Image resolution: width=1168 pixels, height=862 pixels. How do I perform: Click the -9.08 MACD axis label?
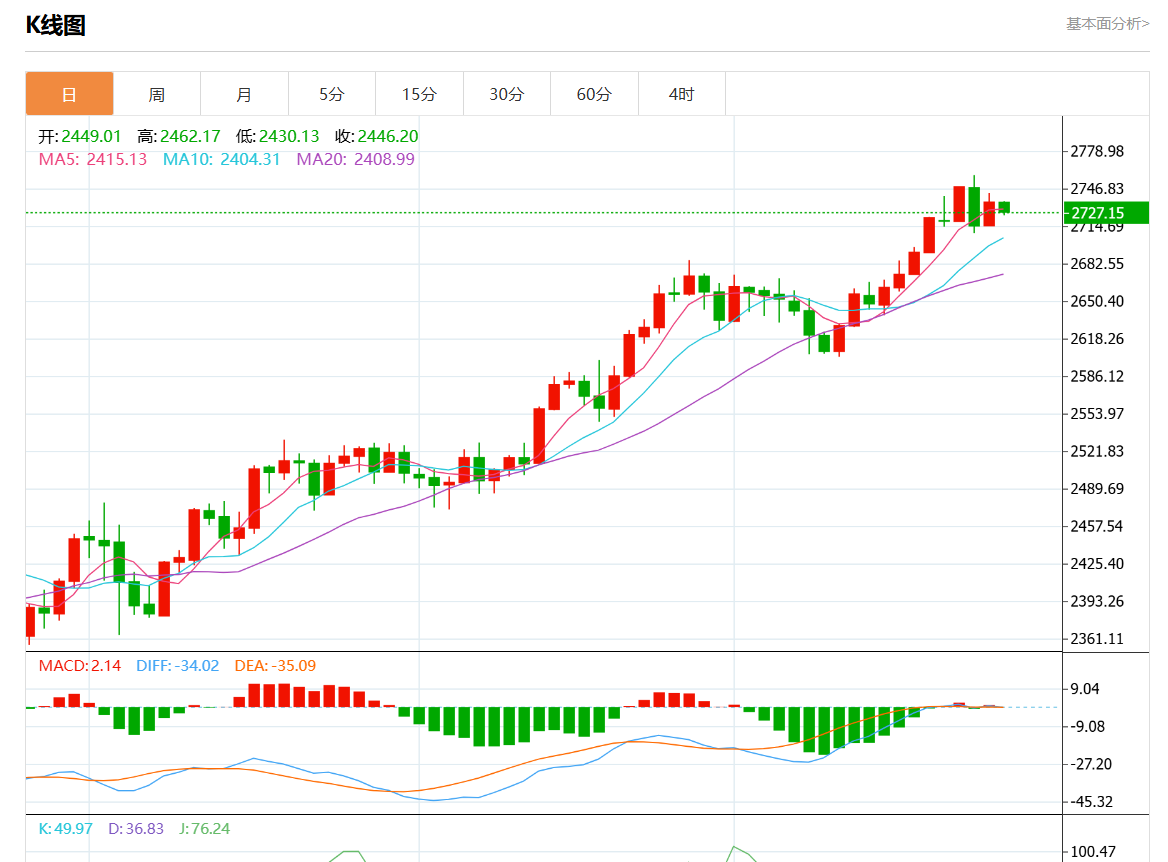pos(1088,726)
